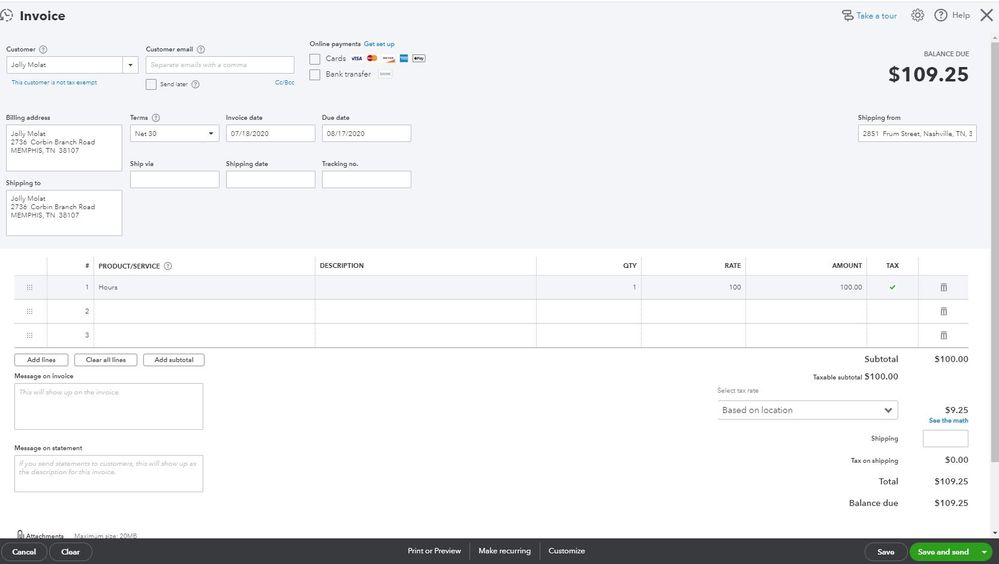999x564 pixels.
Task: Click the Billing address text box
Action: click(64, 148)
